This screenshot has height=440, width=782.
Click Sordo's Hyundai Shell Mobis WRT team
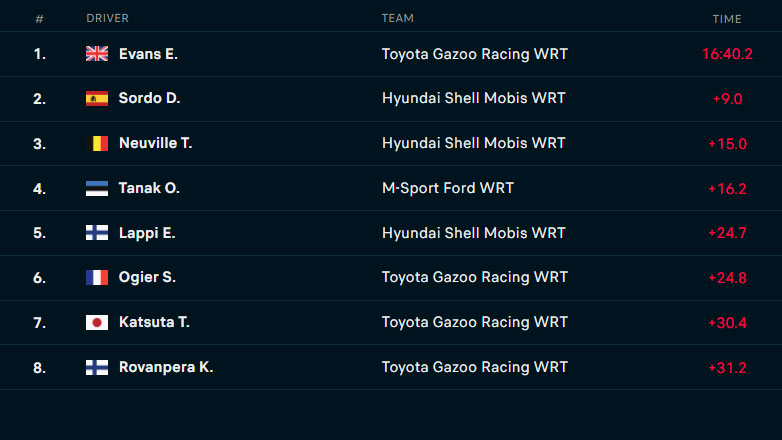[x=473, y=99]
